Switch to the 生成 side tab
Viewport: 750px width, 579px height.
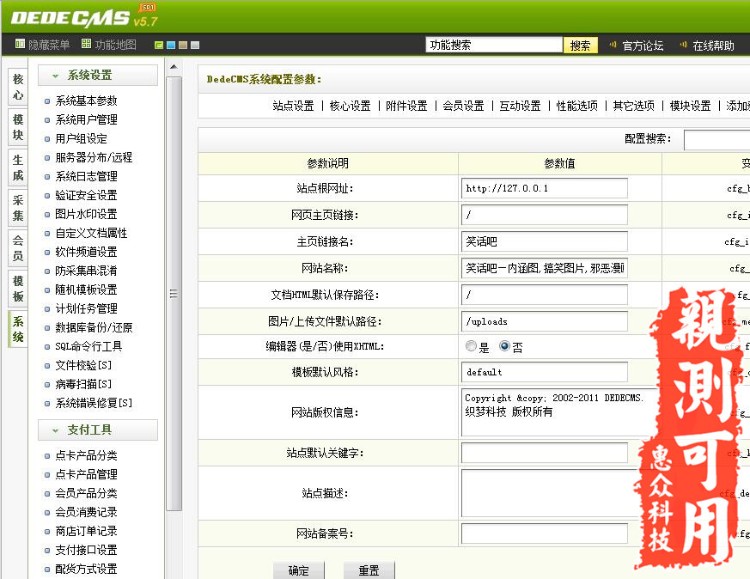[18, 167]
